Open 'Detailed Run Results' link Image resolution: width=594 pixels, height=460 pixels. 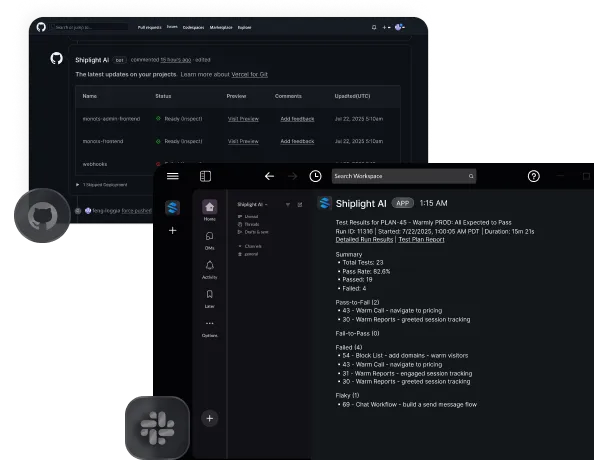[x=364, y=239]
